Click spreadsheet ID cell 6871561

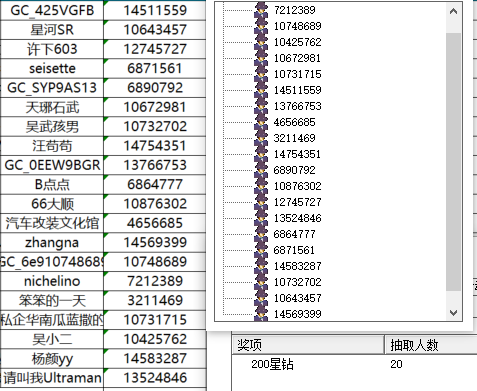coord(155,68)
